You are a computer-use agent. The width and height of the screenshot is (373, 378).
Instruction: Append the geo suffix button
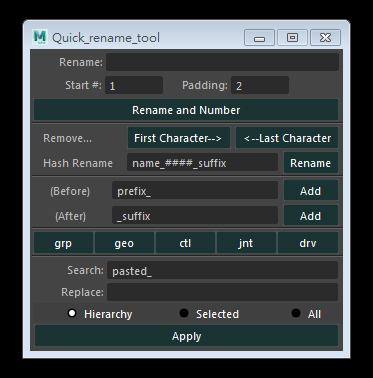coord(124,243)
